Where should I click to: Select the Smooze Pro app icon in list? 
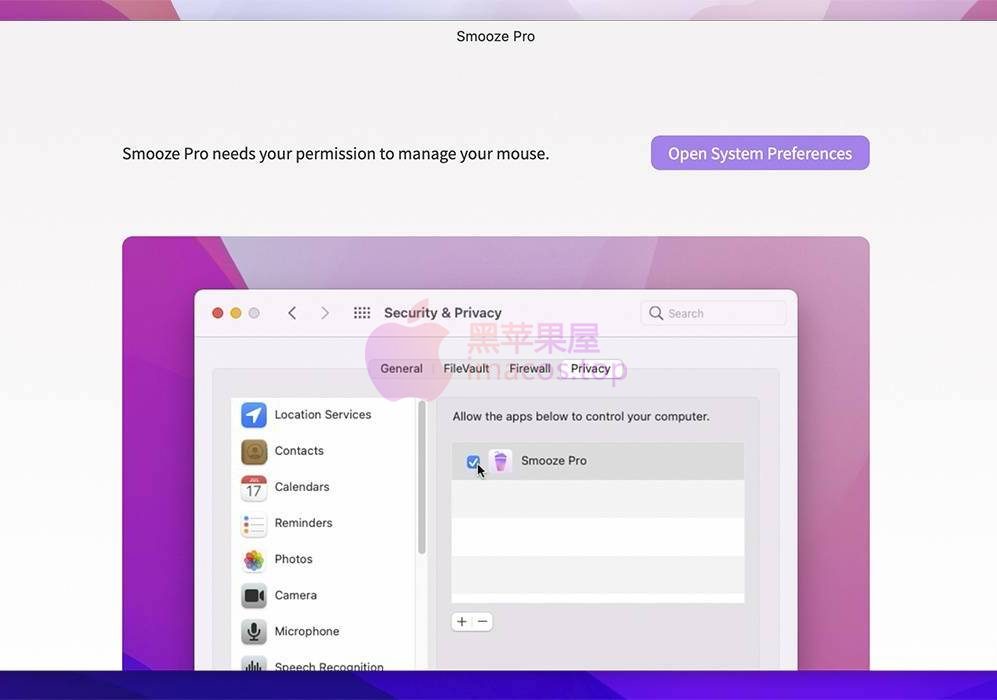pos(500,460)
